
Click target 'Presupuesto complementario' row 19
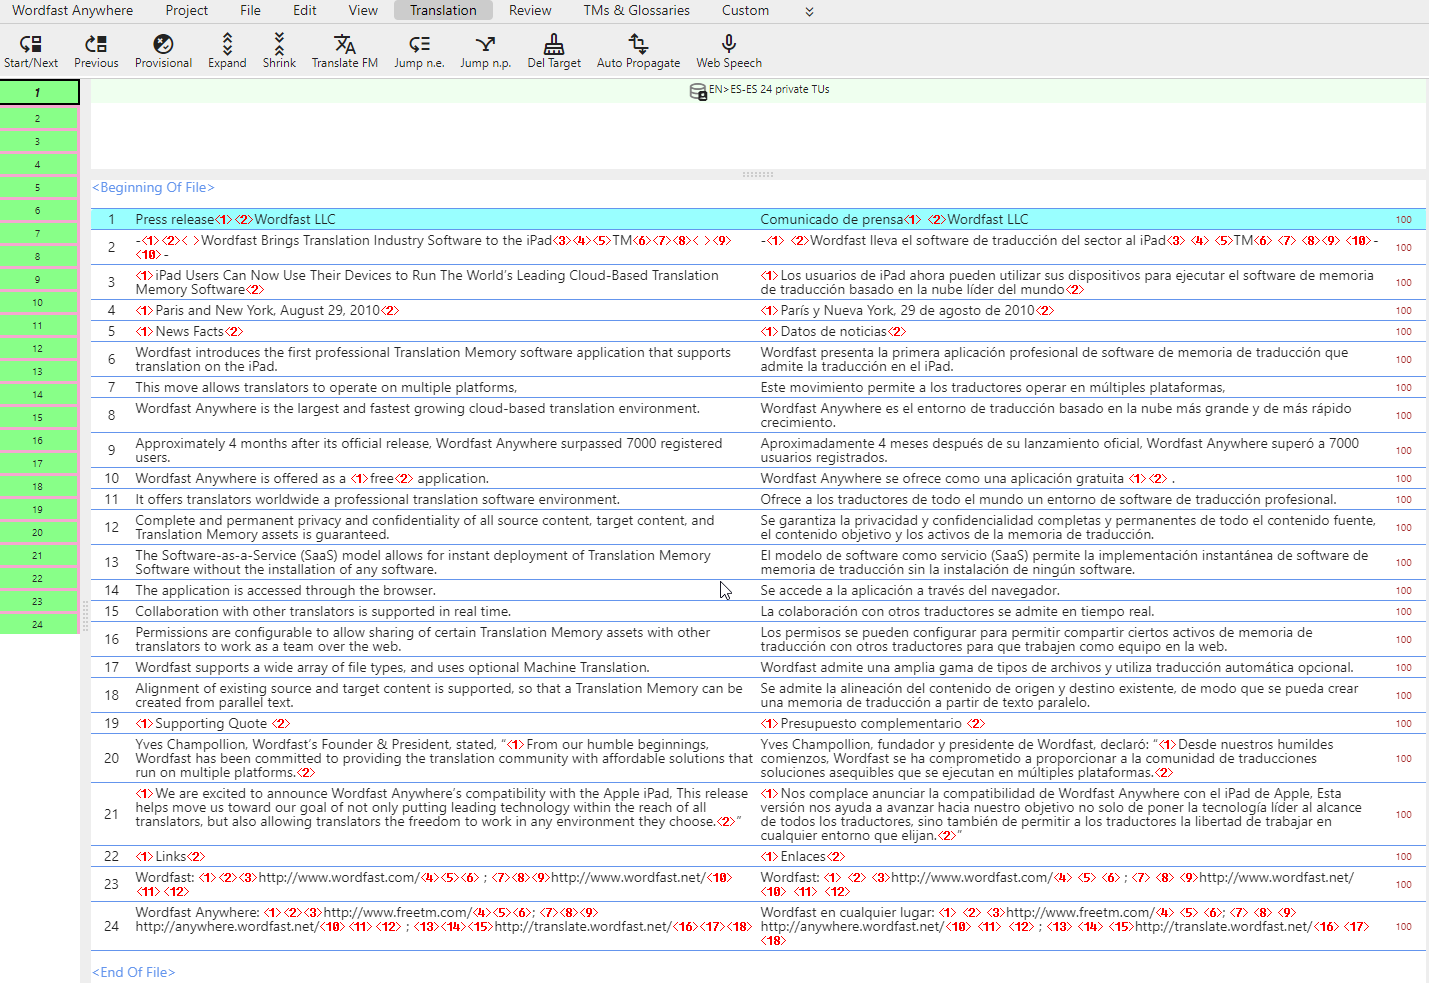coord(870,723)
